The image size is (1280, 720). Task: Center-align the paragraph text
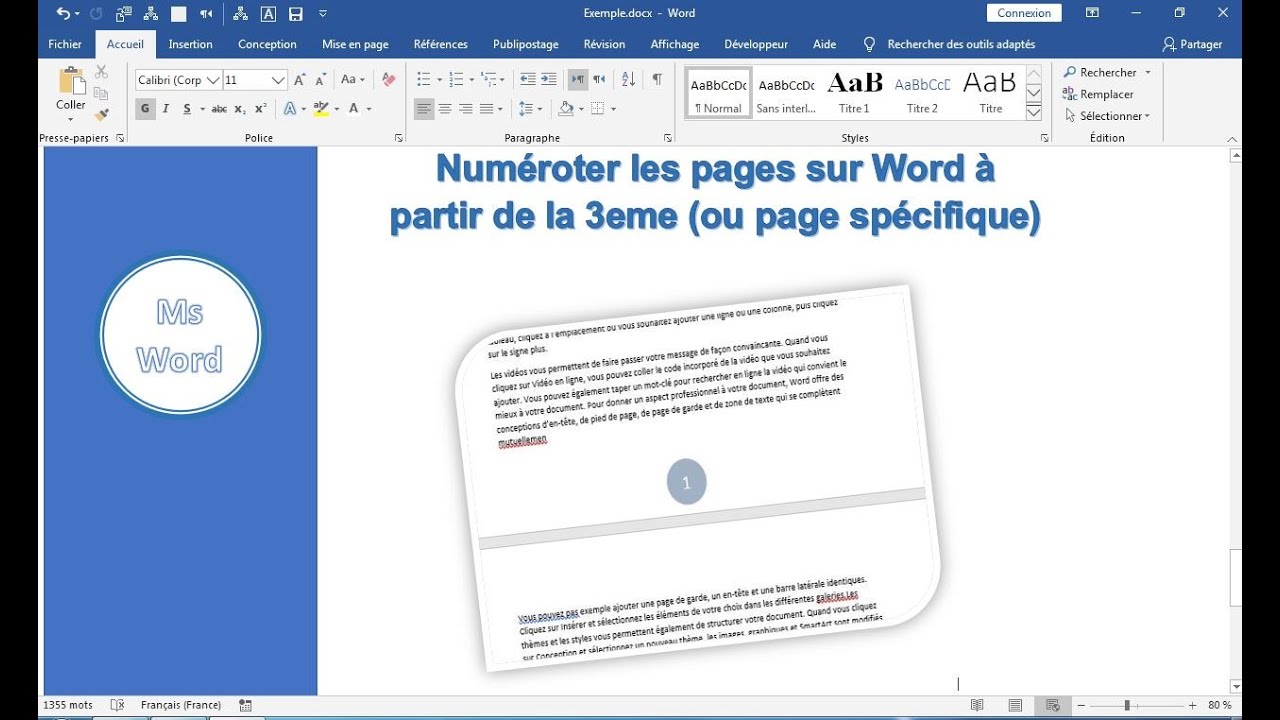click(x=445, y=109)
